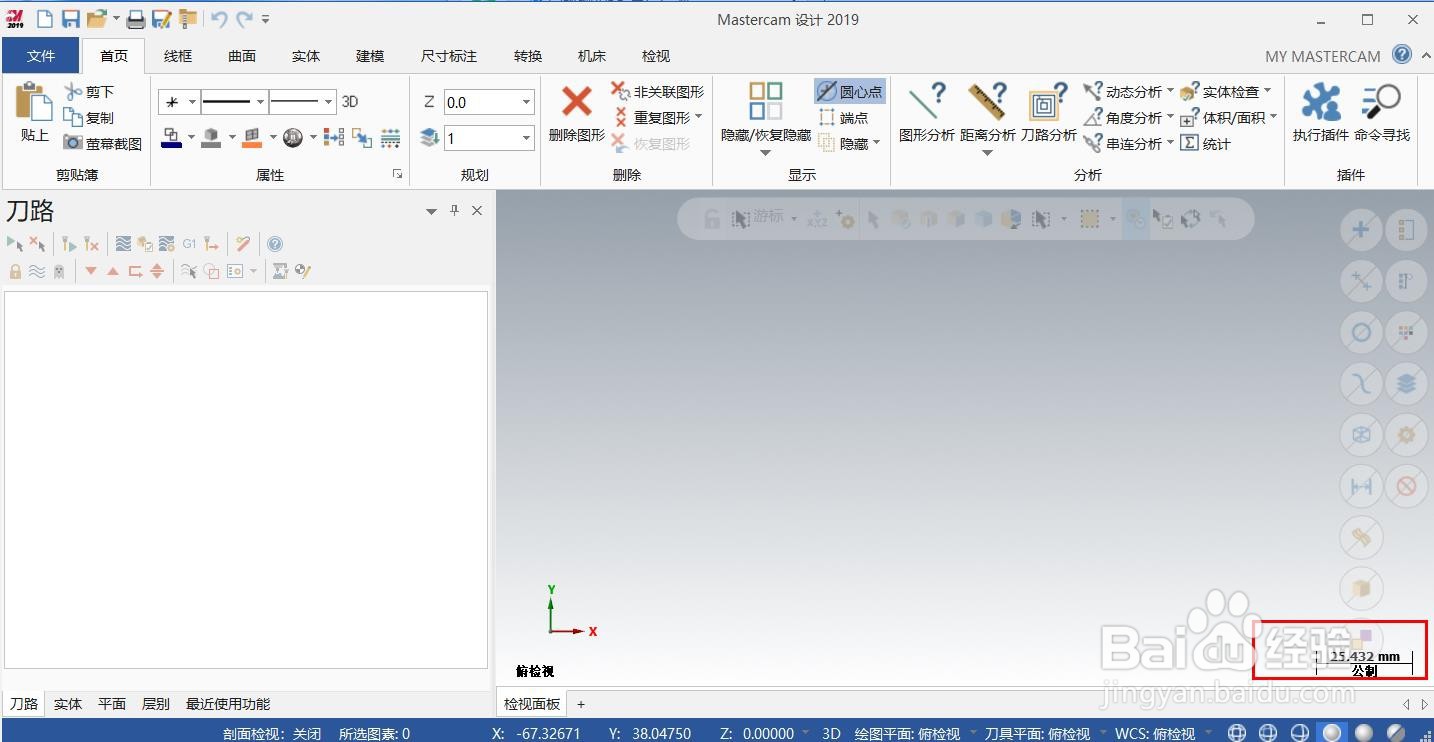The image size is (1434, 742).
Task: Toggle shaded sphere display in status bar
Action: pyautogui.click(x=1331, y=733)
